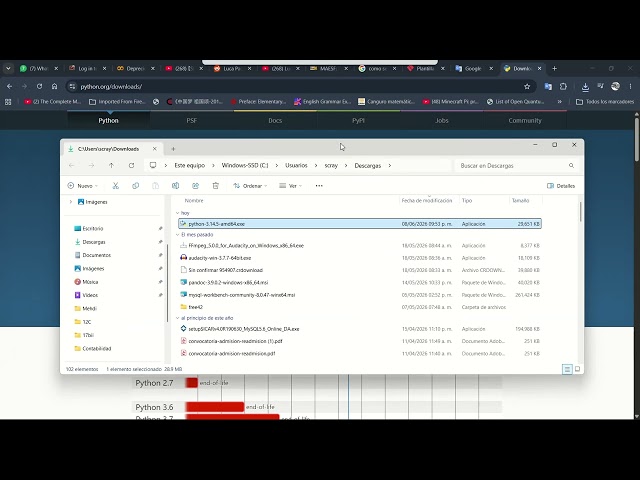
Task: Click the search magnifier in Buscar en Descargas
Action: pyautogui.click(x=571, y=165)
